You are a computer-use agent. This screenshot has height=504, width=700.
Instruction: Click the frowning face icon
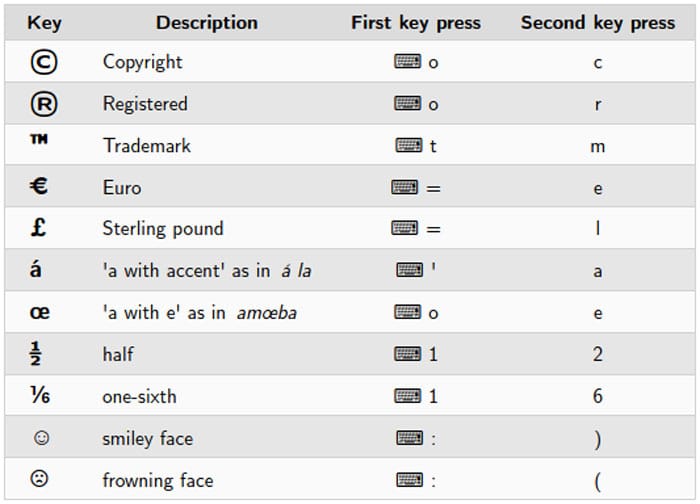[x=41, y=480]
